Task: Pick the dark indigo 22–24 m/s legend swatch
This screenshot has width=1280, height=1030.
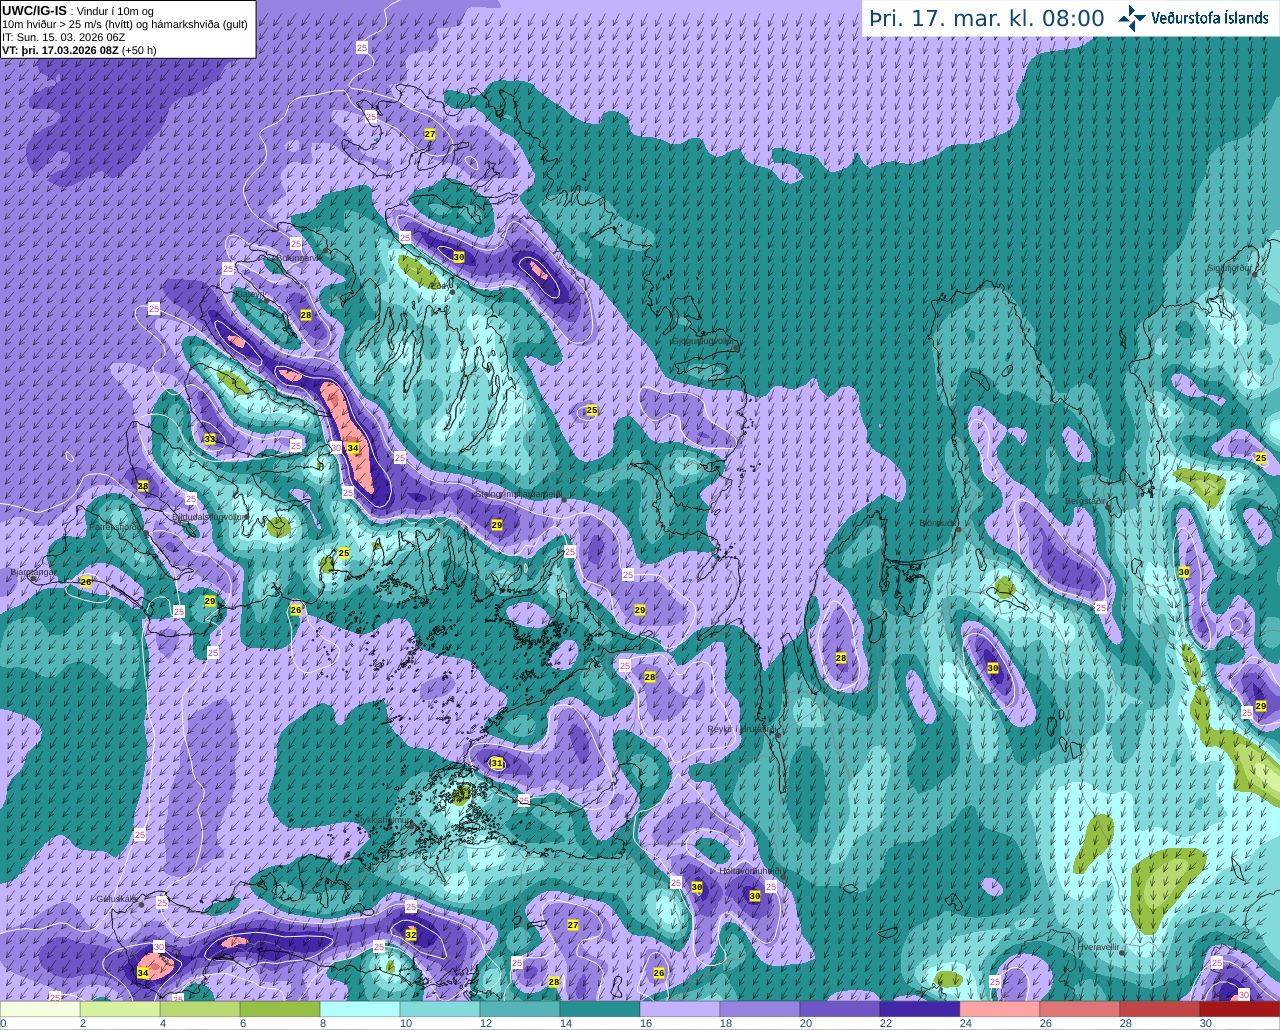Action: click(x=920, y=1010)
